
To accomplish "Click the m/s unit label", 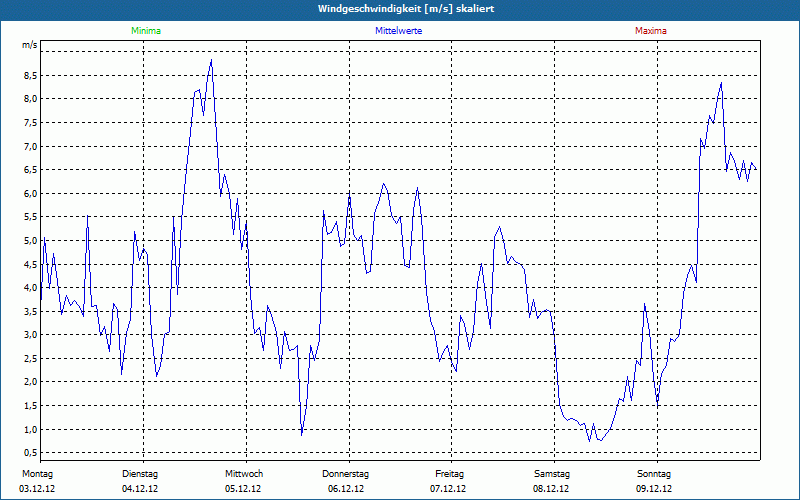I will [x=30, y=45].
